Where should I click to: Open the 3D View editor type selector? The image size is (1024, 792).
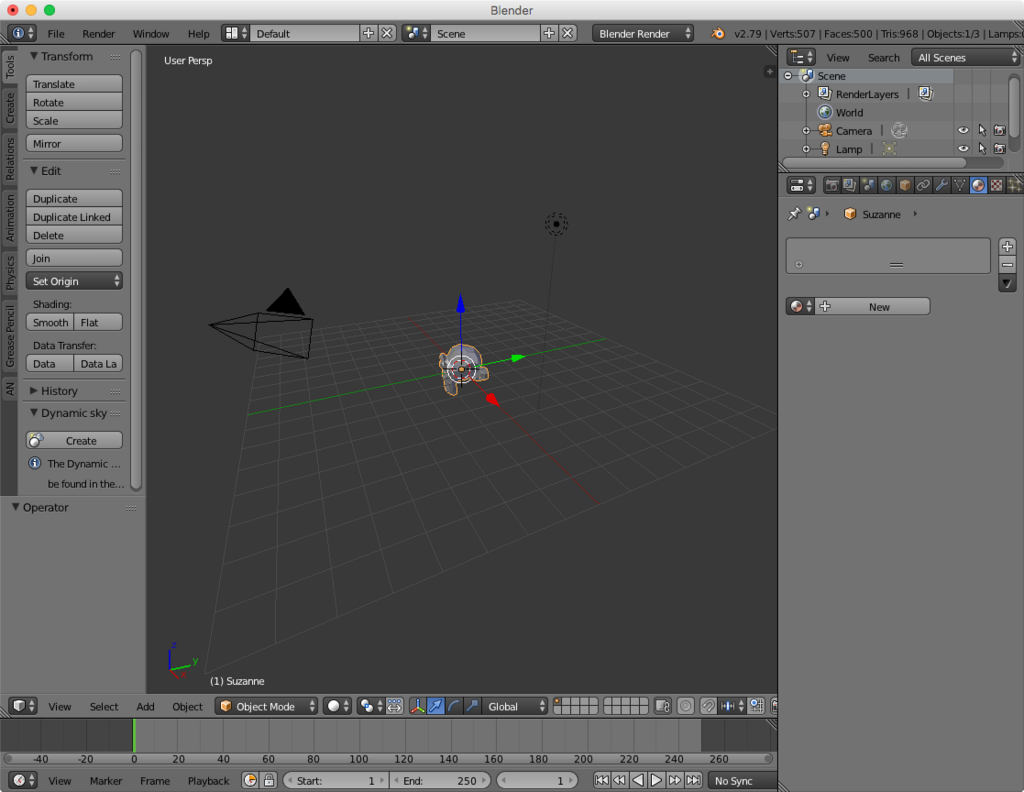point(23,706)
